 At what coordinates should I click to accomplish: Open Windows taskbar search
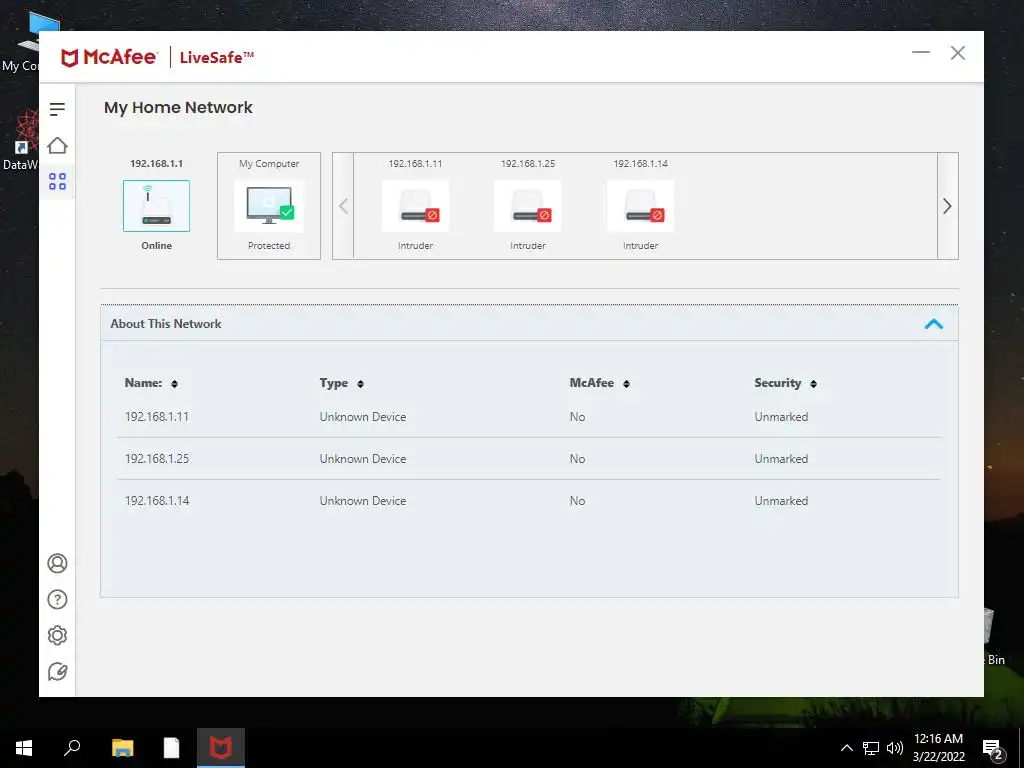[x=72, y=748]
